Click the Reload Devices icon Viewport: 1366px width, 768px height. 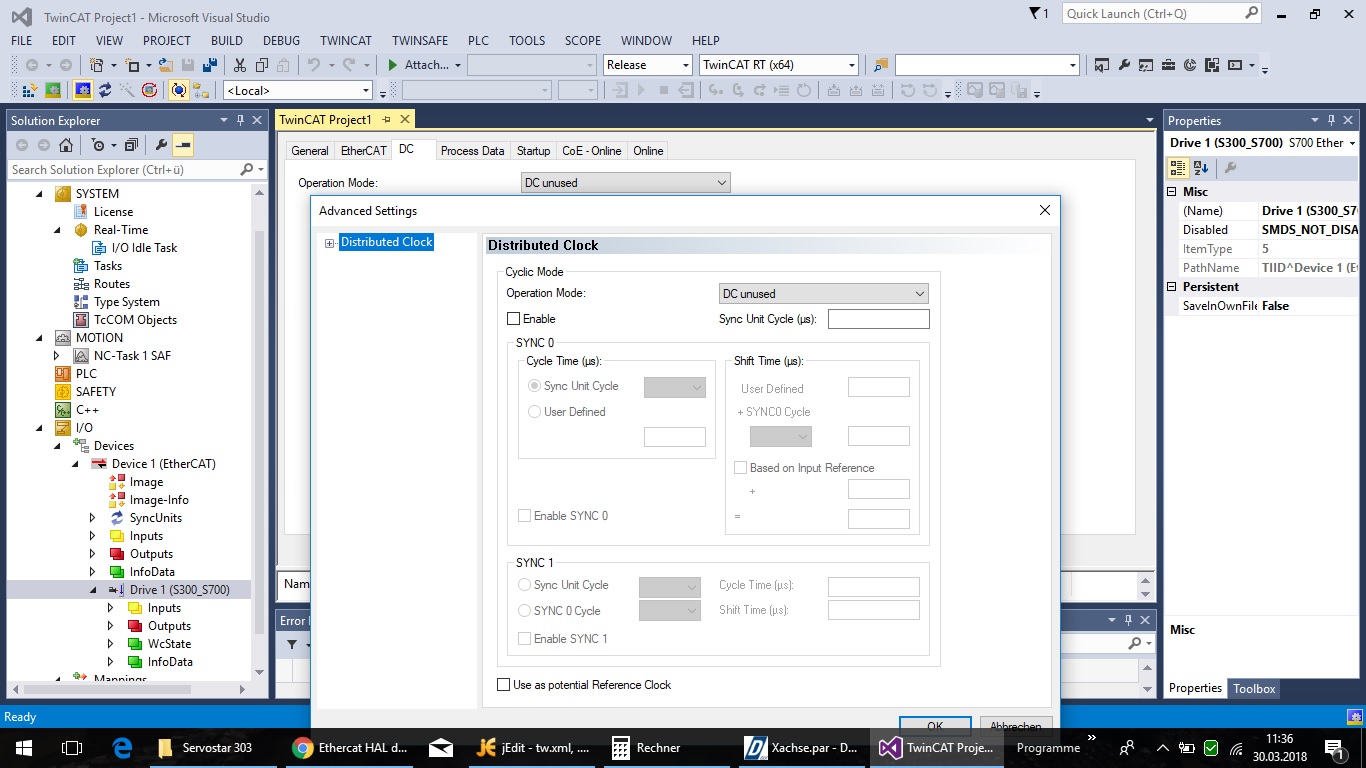pyautogui.click(x=105, y=90)
